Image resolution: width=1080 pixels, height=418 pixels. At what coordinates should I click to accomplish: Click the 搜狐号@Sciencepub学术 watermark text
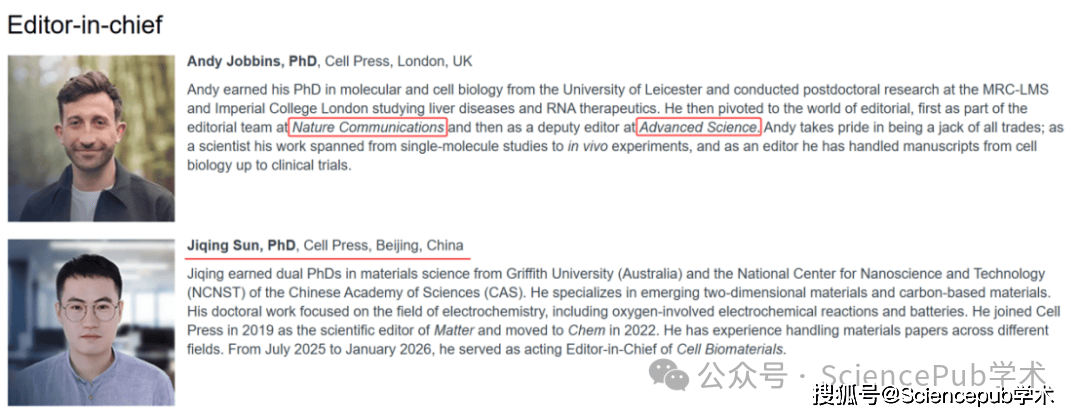[933, 396]
